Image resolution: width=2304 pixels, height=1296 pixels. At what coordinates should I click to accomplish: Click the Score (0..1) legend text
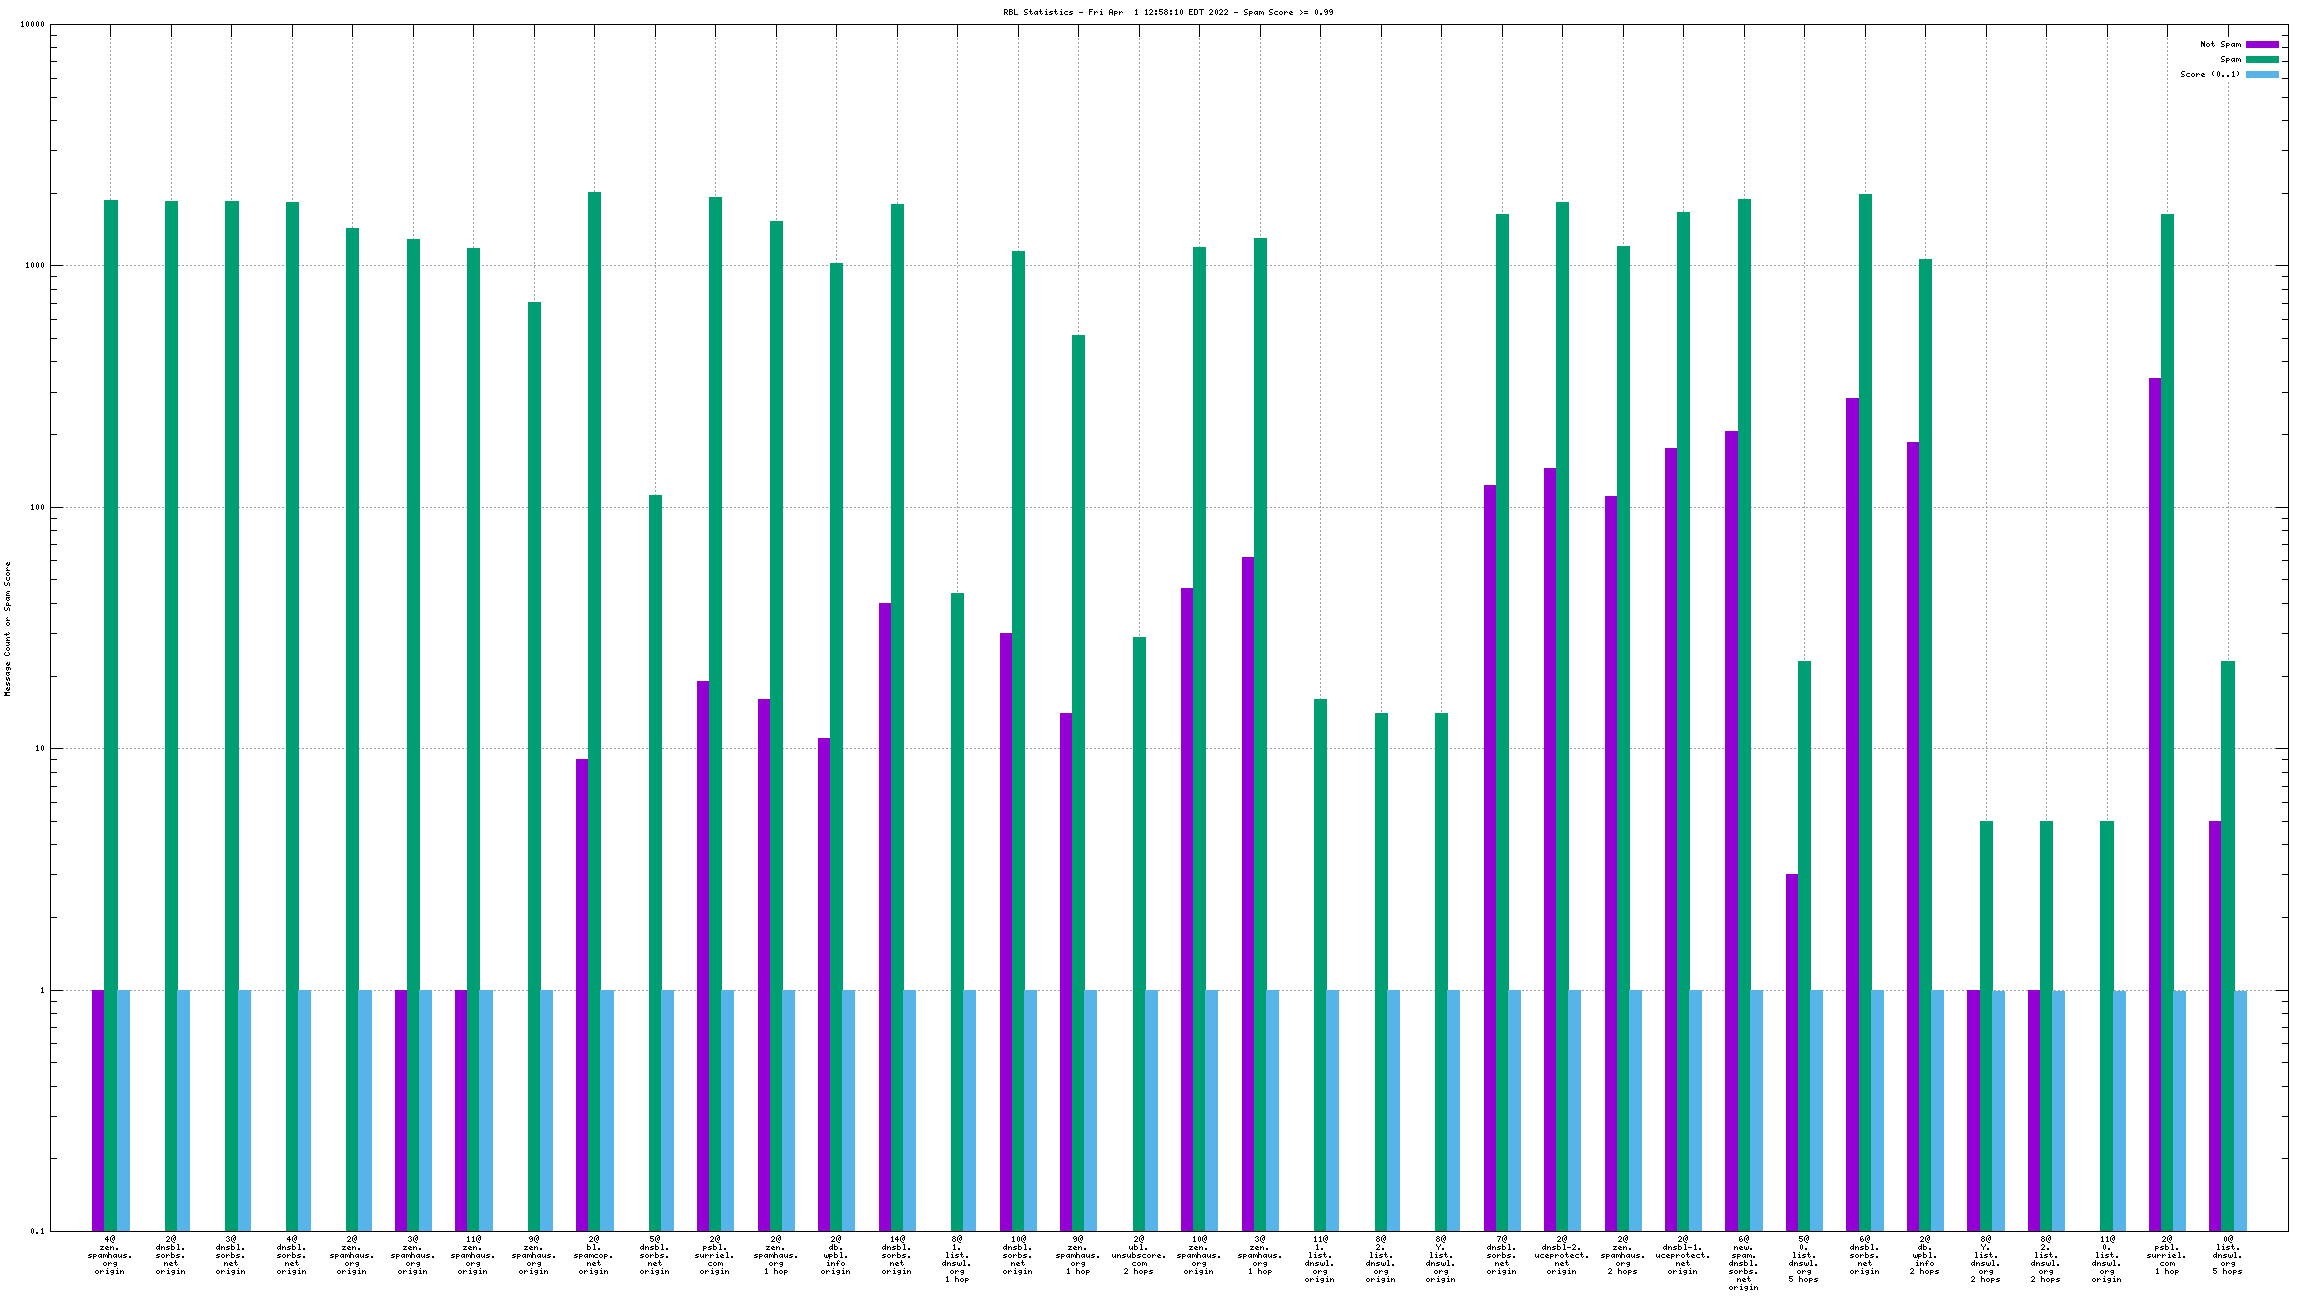(2210, 74)
